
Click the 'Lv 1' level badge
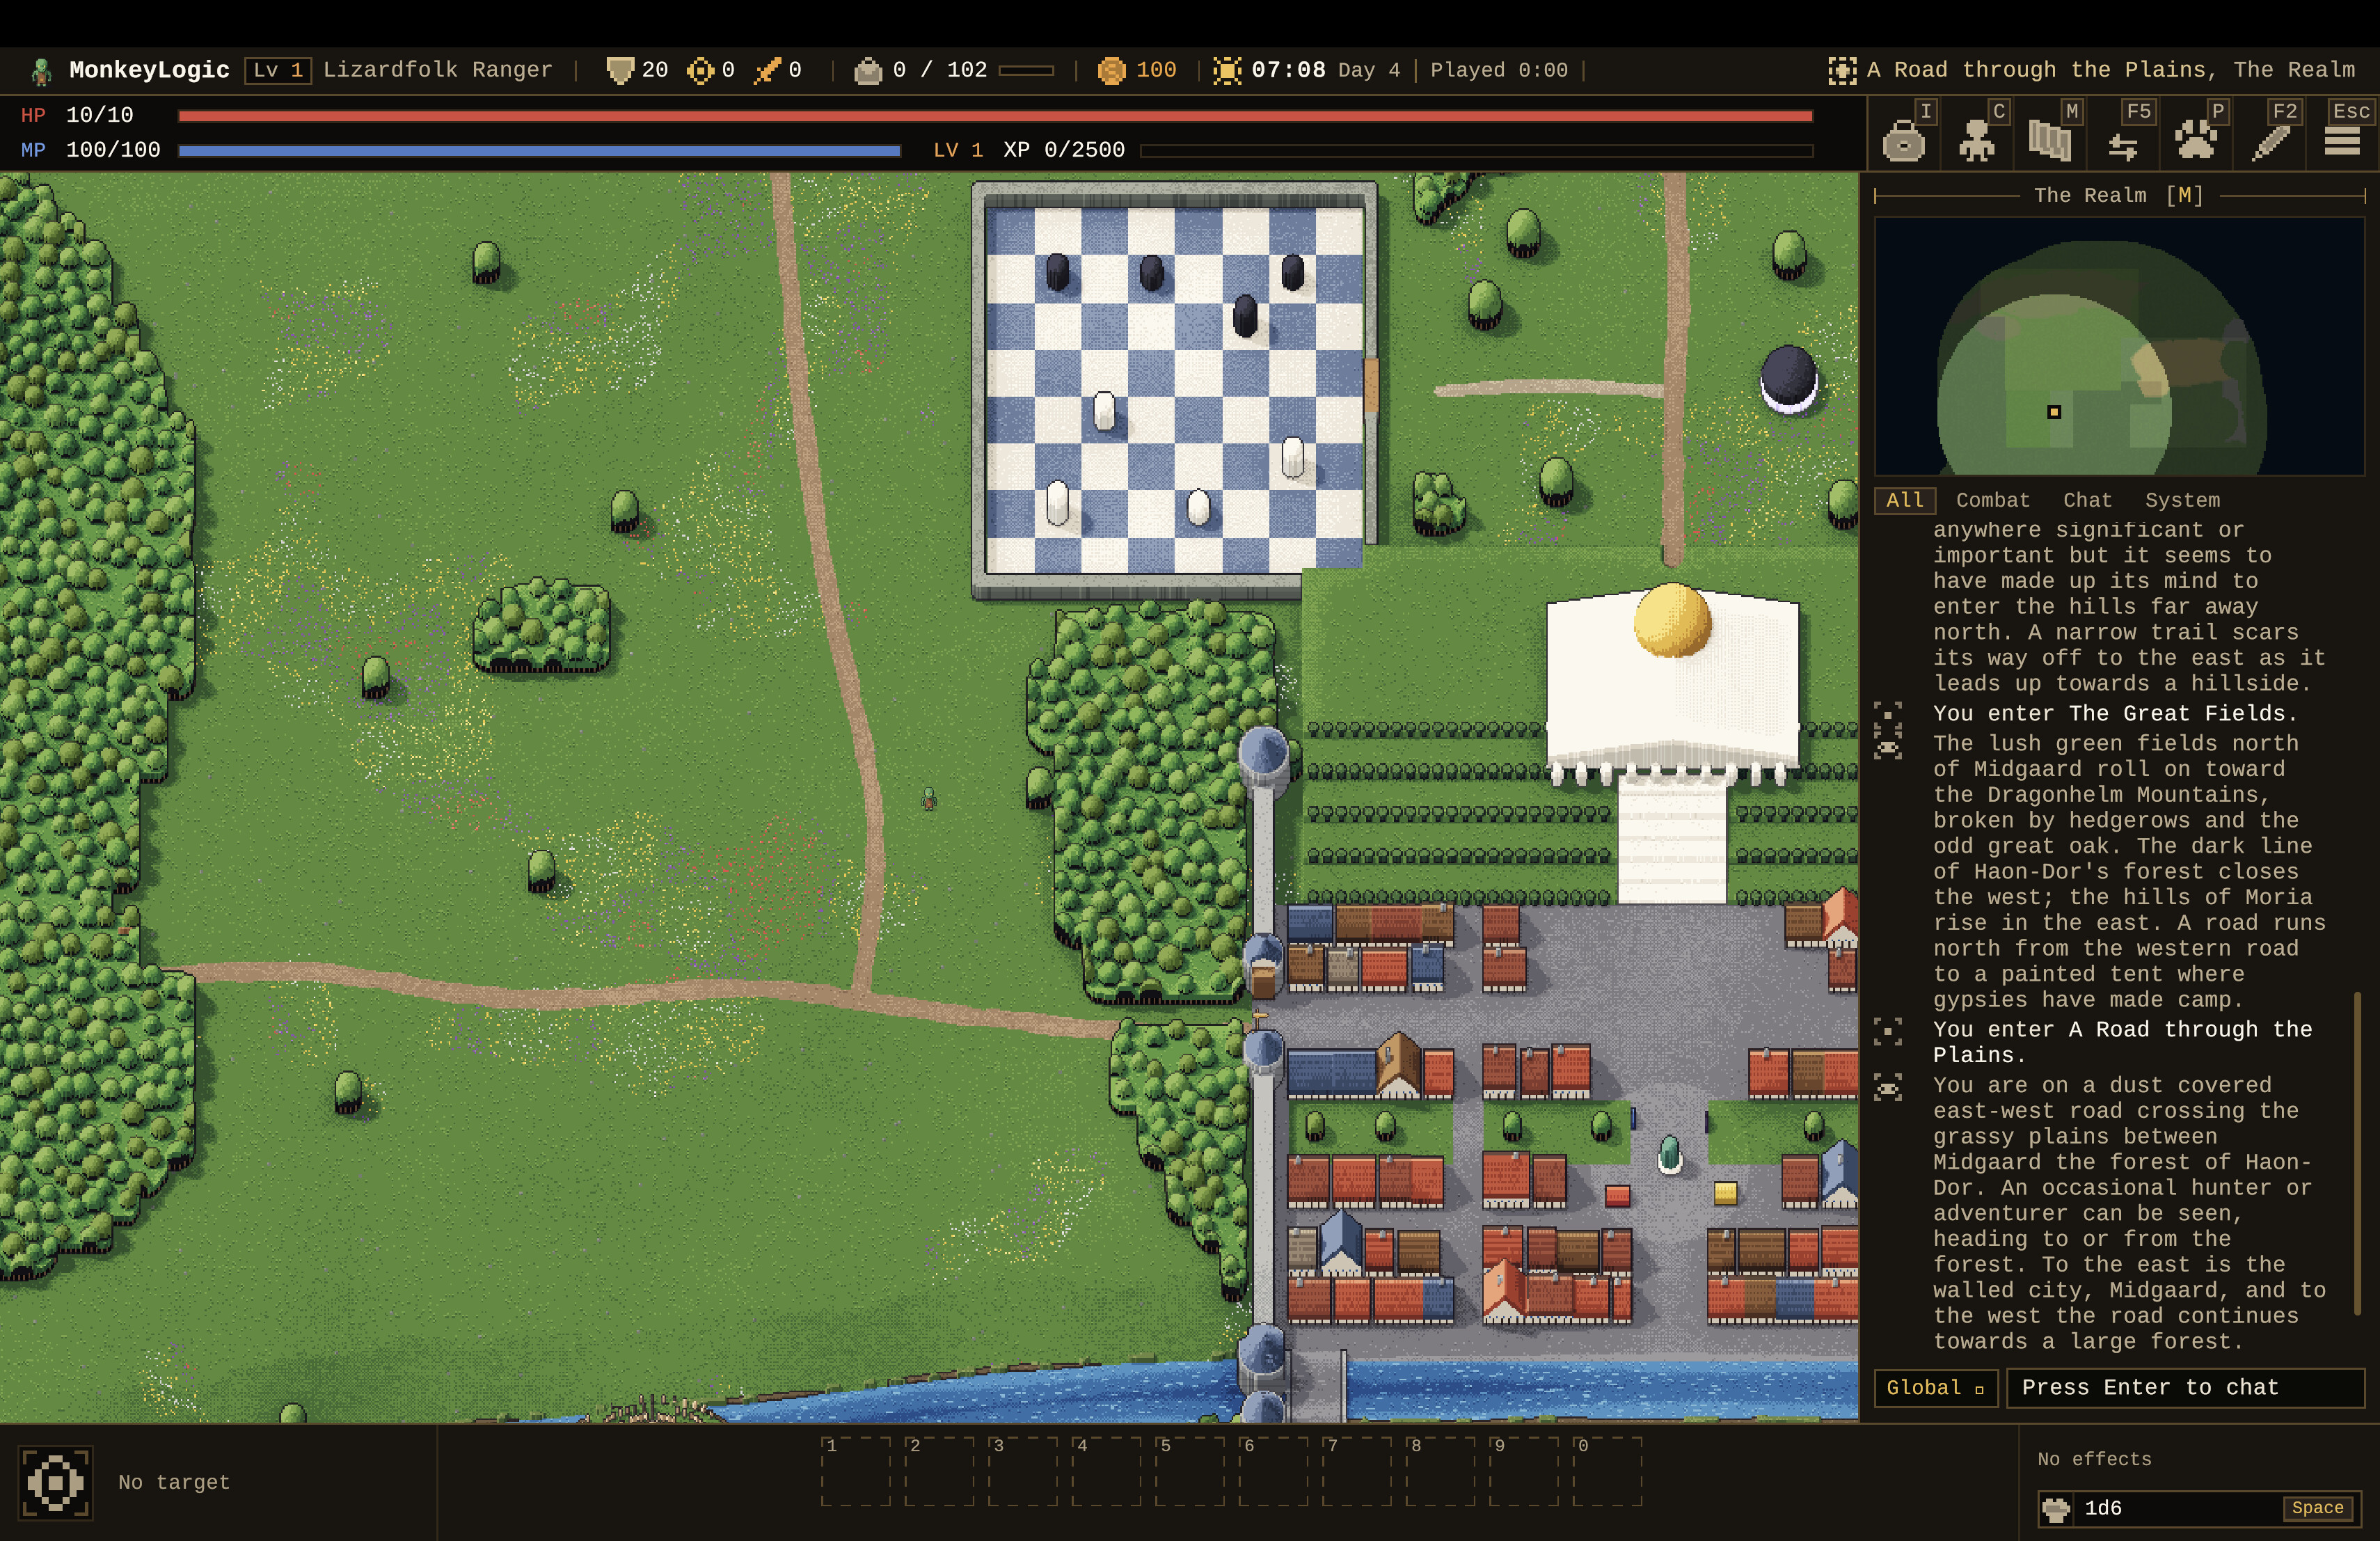278,70
